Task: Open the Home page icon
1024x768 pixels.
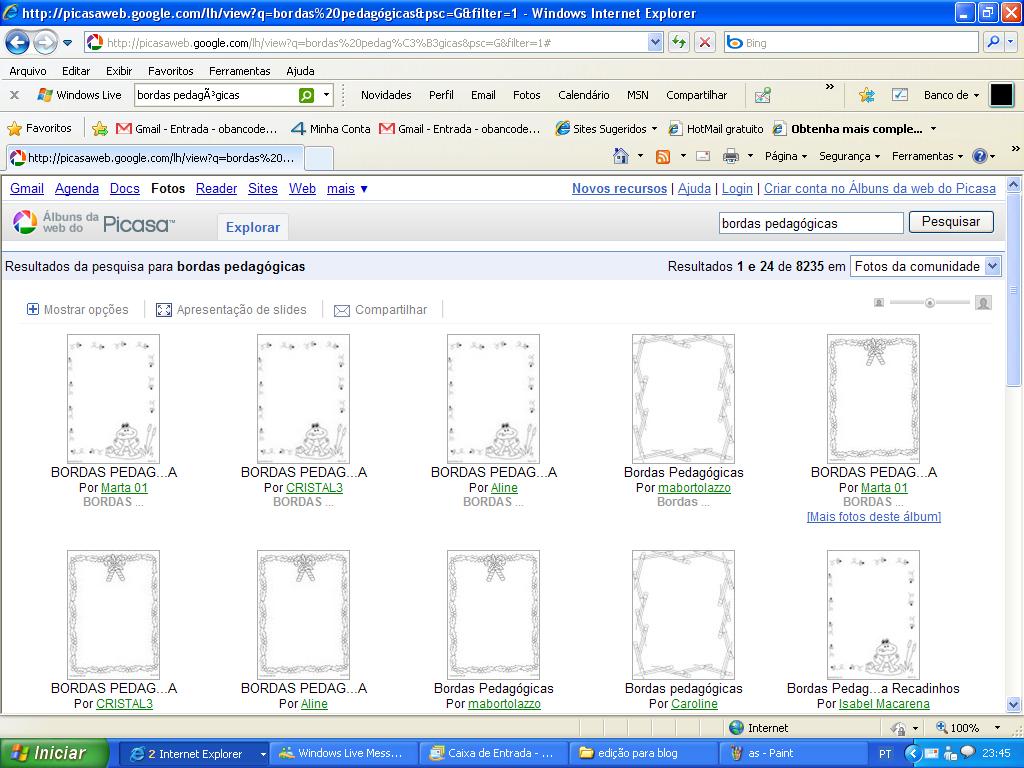Action: (x=621, y=156)
